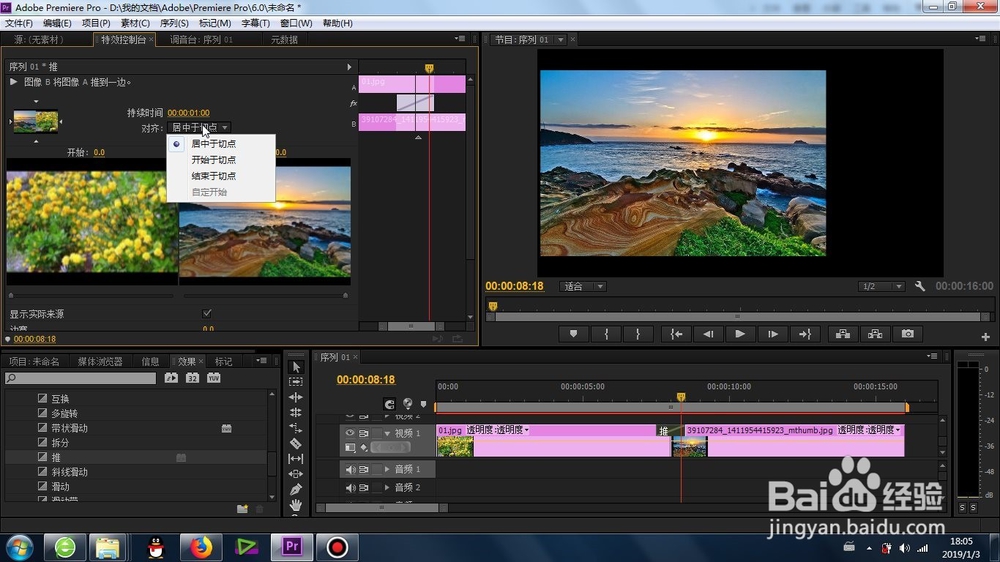Select the Slide tool
The image size is (1000, 562).
click(296, 474)
